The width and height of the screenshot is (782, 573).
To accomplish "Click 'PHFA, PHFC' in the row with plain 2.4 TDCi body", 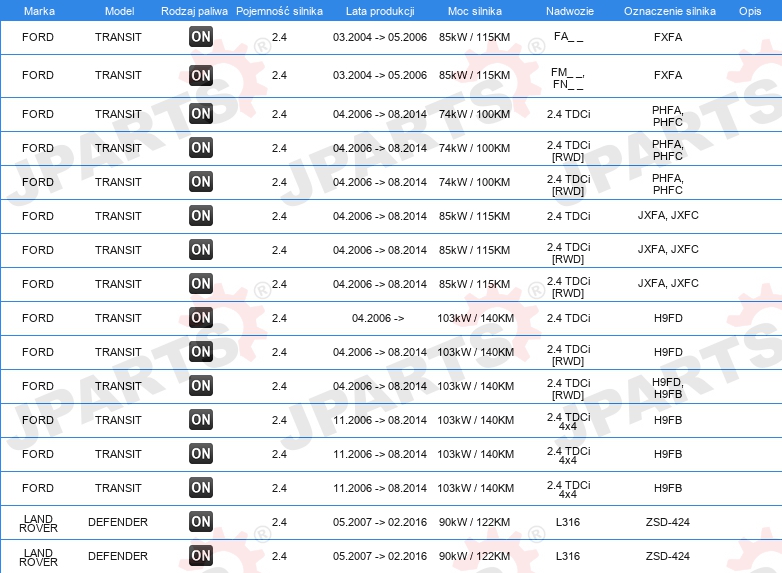I will 668,116.
